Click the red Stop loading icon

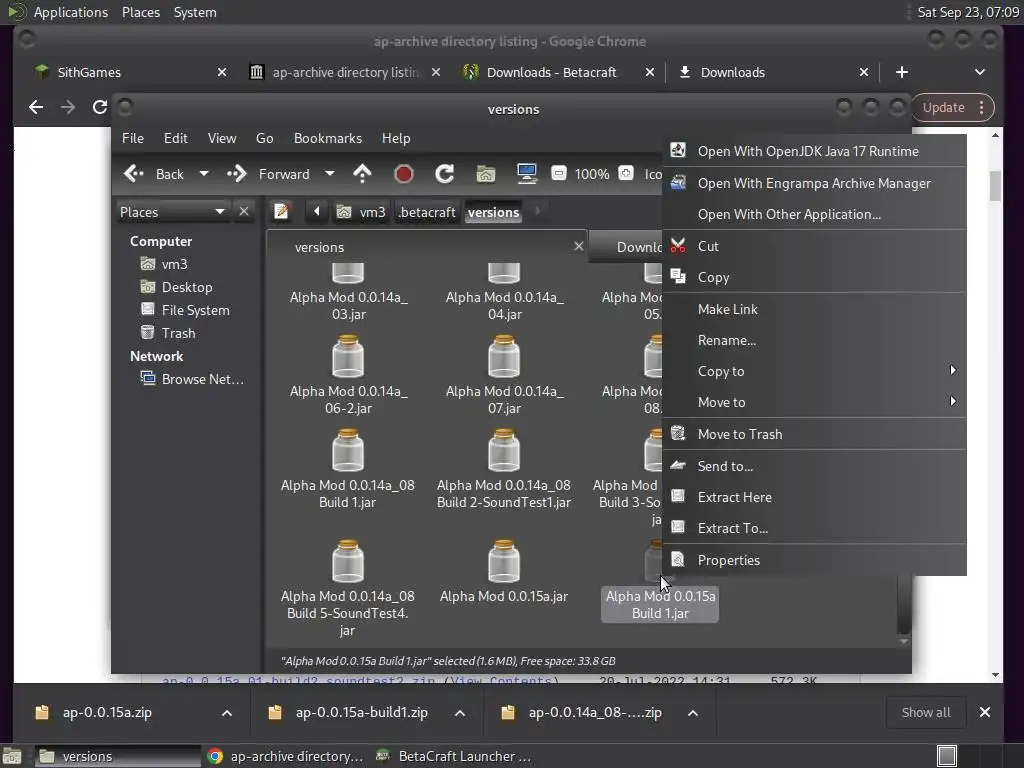[x=404, y=174]
